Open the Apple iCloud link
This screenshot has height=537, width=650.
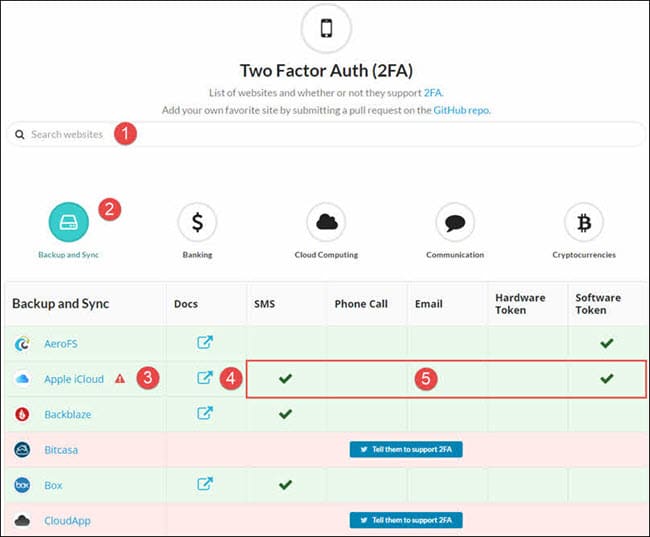click(74, 379)
